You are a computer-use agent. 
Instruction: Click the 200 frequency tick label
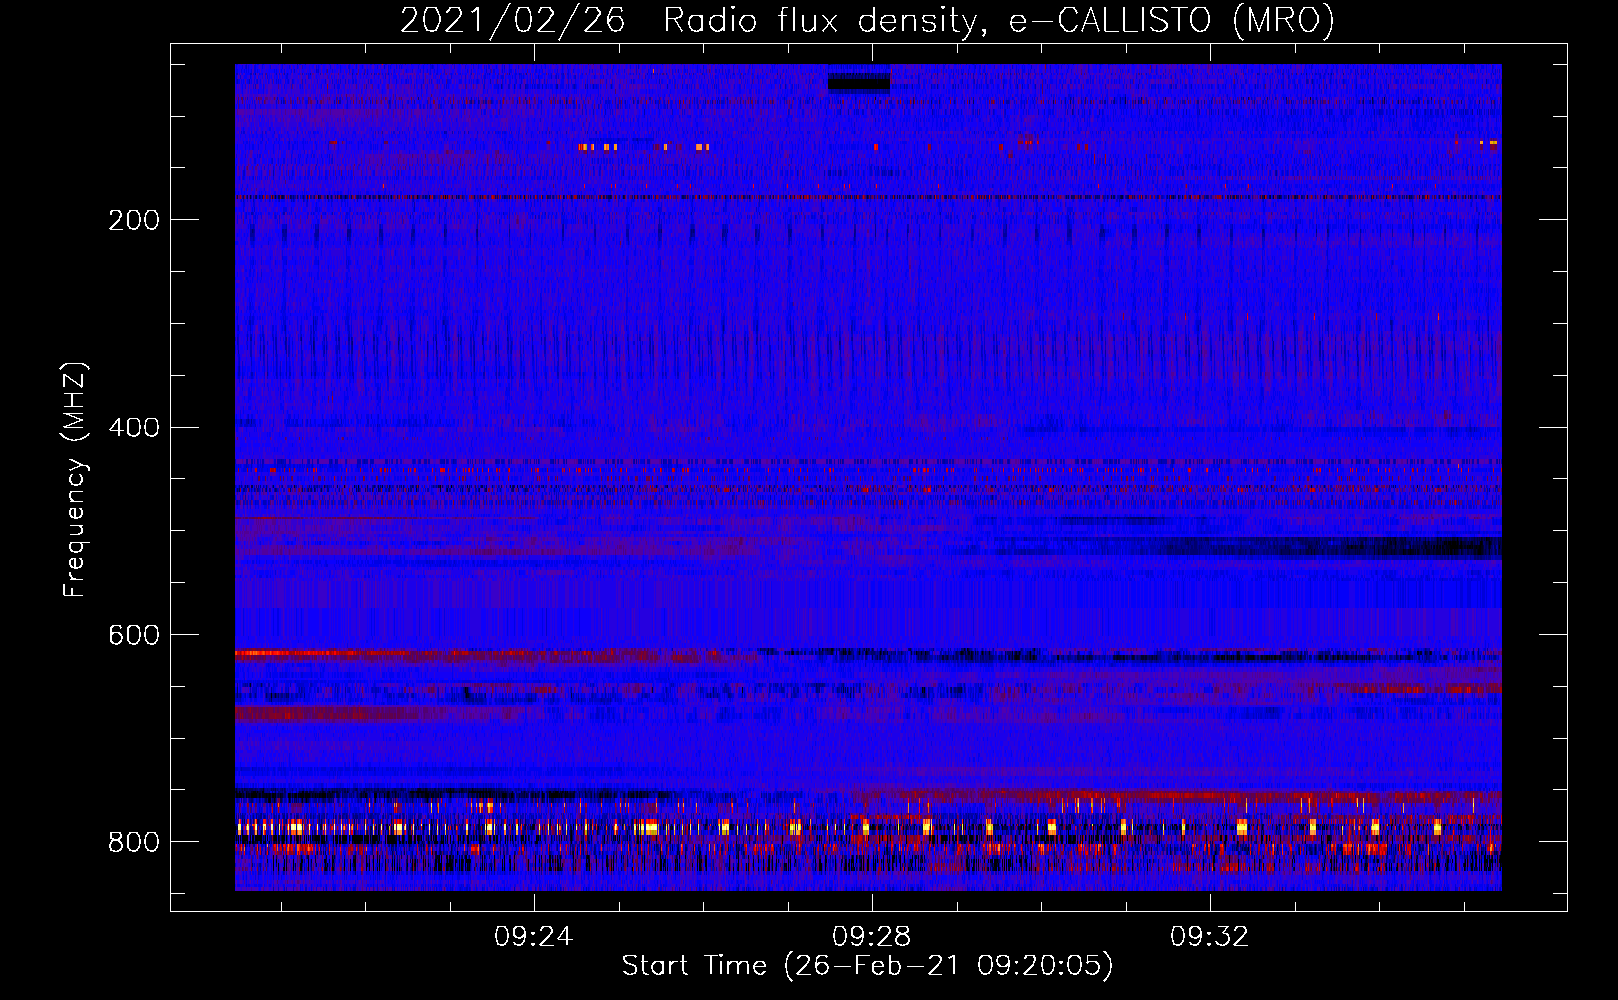pos(134,220)
